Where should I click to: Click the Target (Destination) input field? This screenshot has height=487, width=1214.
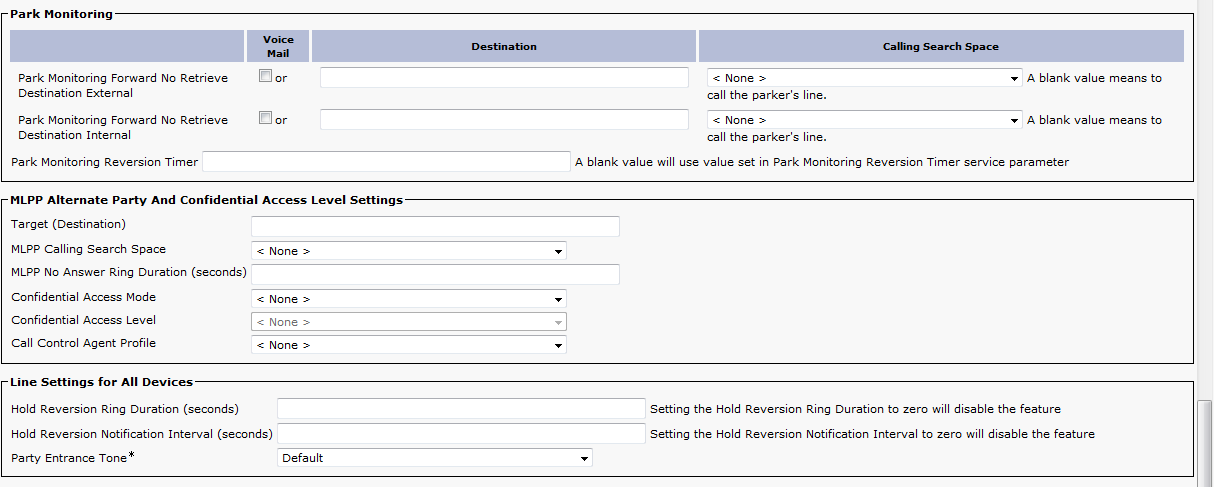435,226
